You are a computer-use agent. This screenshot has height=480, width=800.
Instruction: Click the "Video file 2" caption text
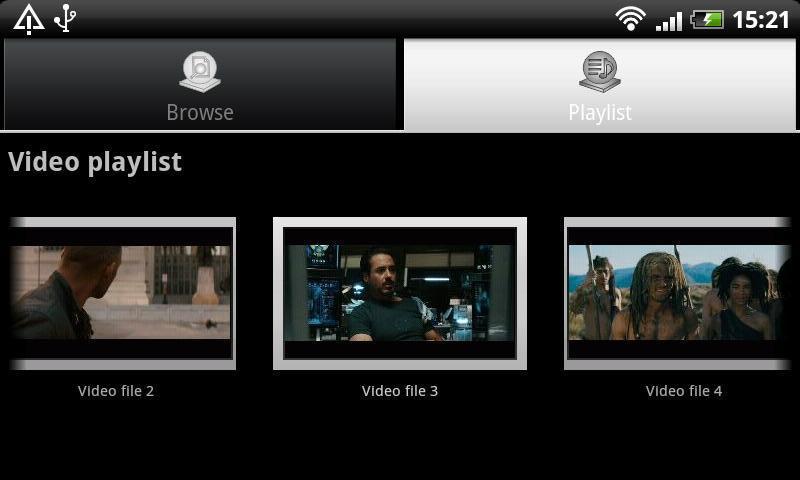tap(116, 391)
